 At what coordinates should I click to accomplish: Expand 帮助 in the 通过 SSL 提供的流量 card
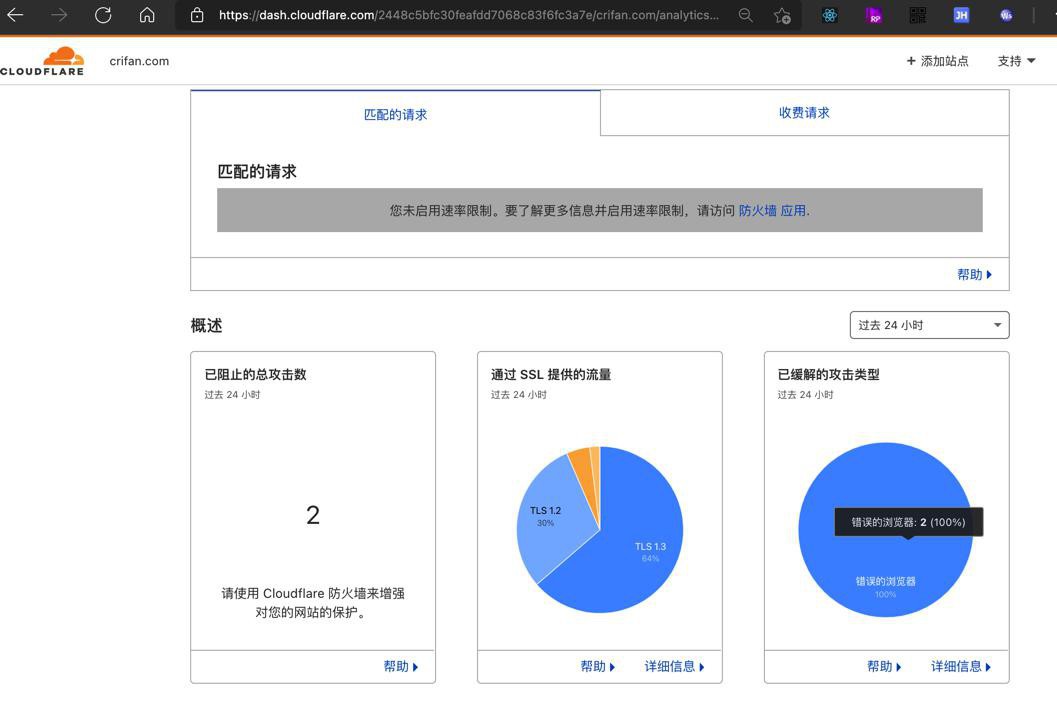coord(598,666)
